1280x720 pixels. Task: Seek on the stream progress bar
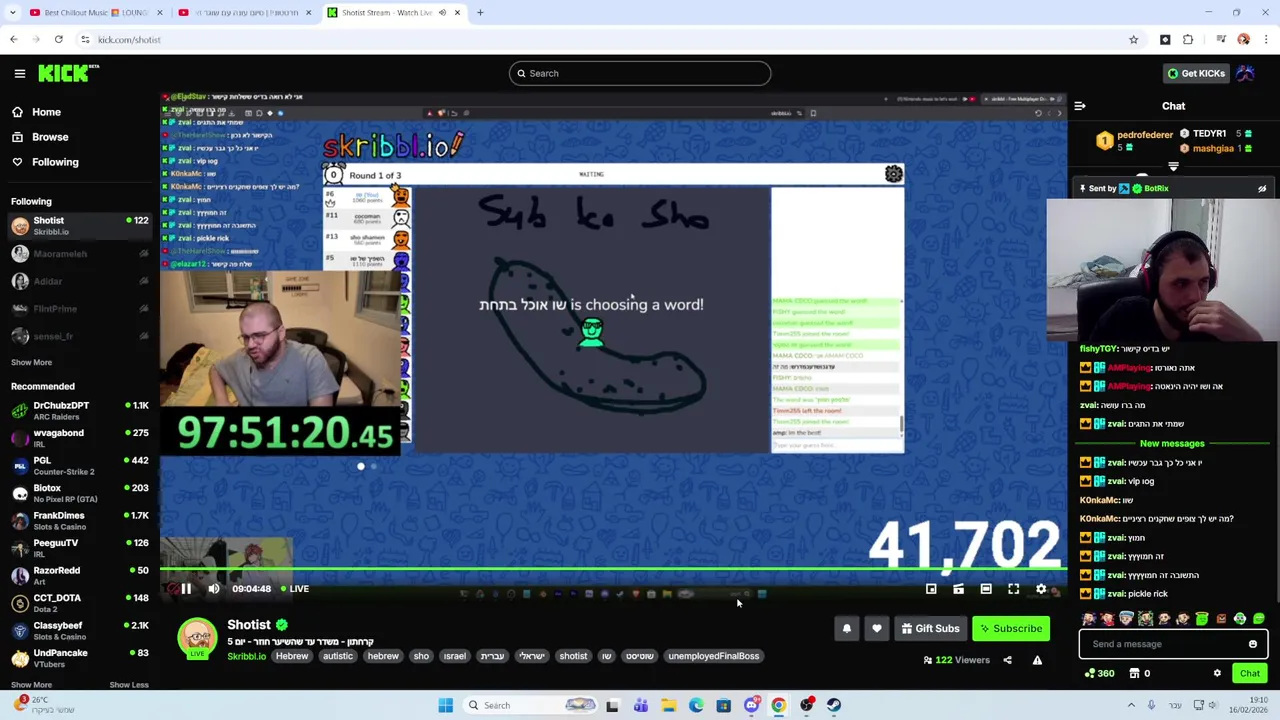click(x=613, y=571)
